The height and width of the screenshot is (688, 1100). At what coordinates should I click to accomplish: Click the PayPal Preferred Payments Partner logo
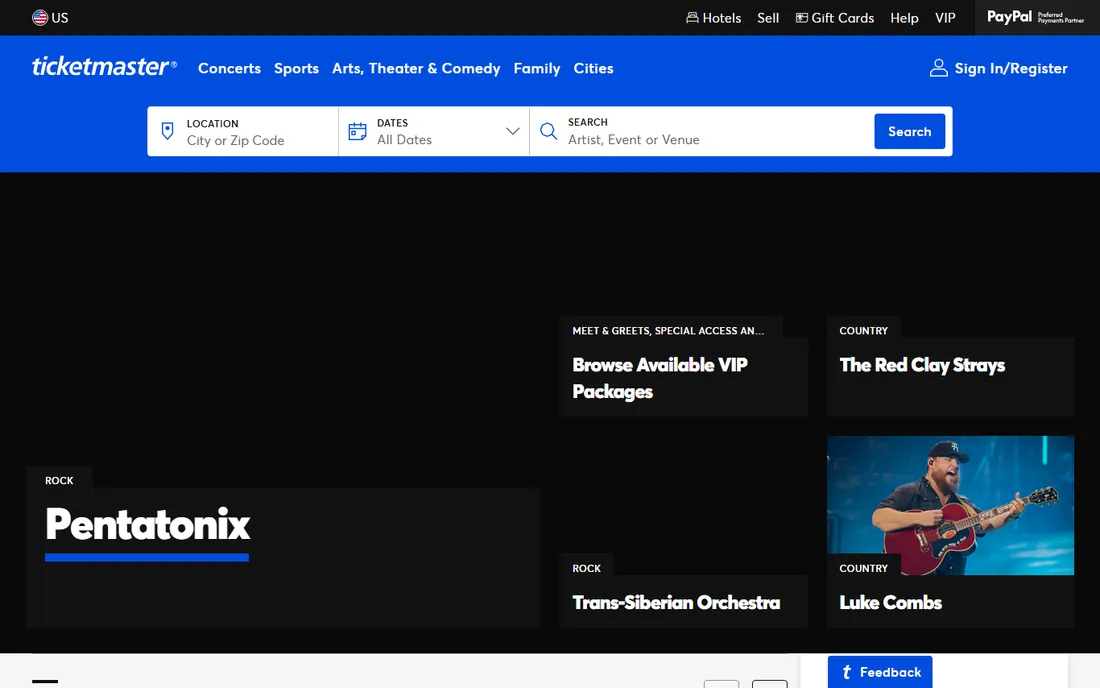coord(1035,17)
